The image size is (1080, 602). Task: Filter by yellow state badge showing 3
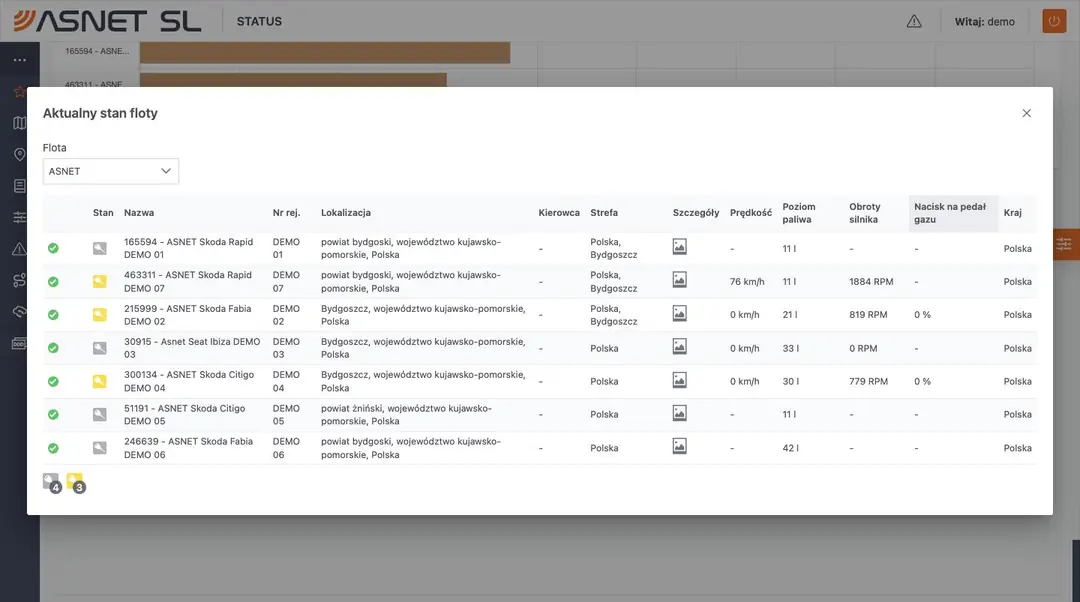[76, 483]
